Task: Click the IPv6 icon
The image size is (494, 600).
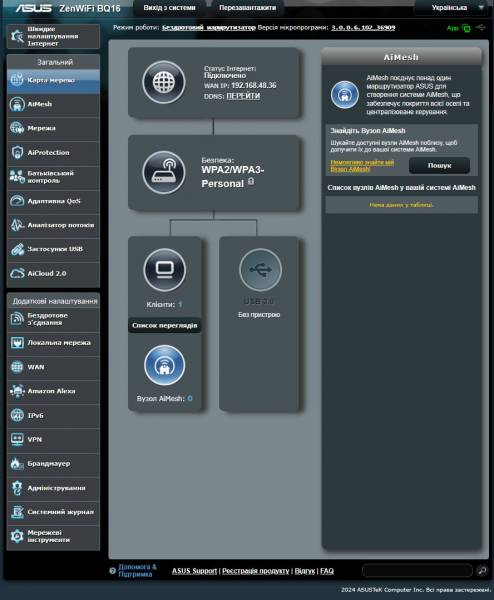Action: pos(17,415)
